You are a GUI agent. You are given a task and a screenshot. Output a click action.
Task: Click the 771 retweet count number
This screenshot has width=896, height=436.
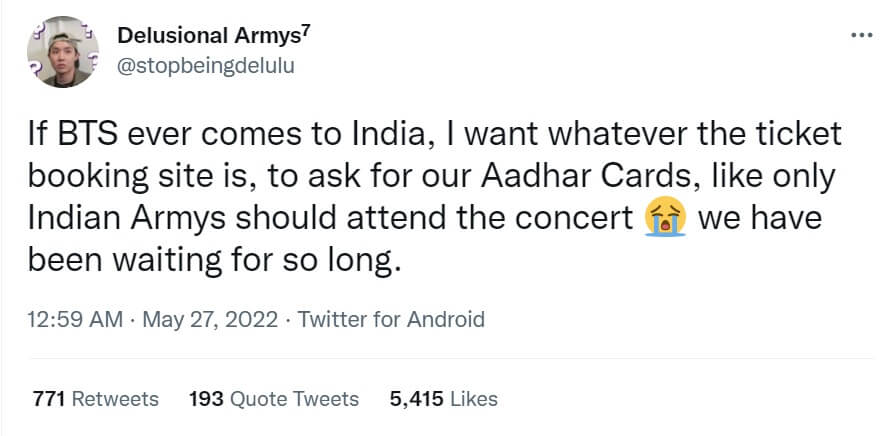[x=49, y=399]
